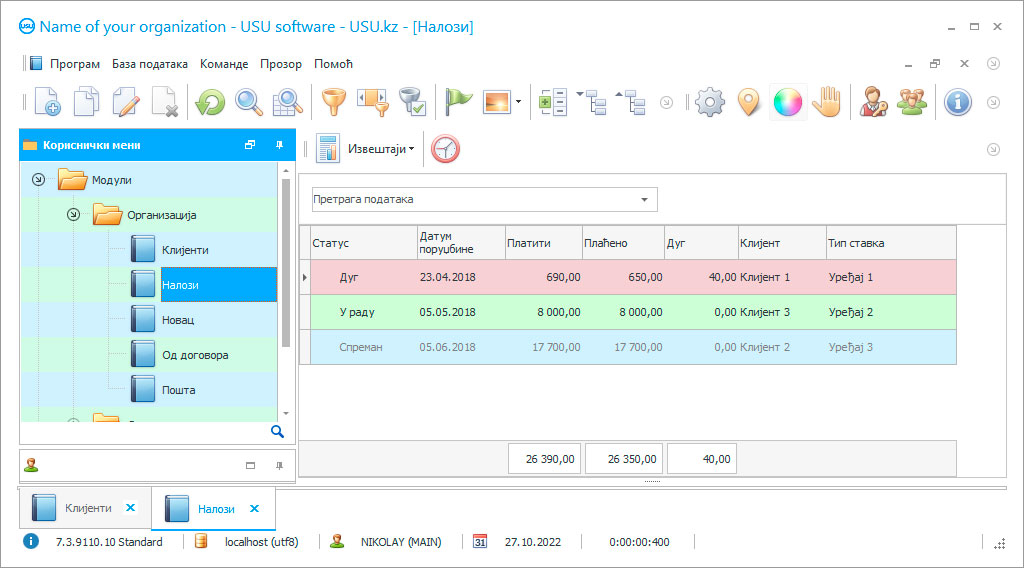Image resolution: width=1024 pixels, height=568 pixels.
Task: Open the filter funnel tool
Action: click(x=332, y=102)
